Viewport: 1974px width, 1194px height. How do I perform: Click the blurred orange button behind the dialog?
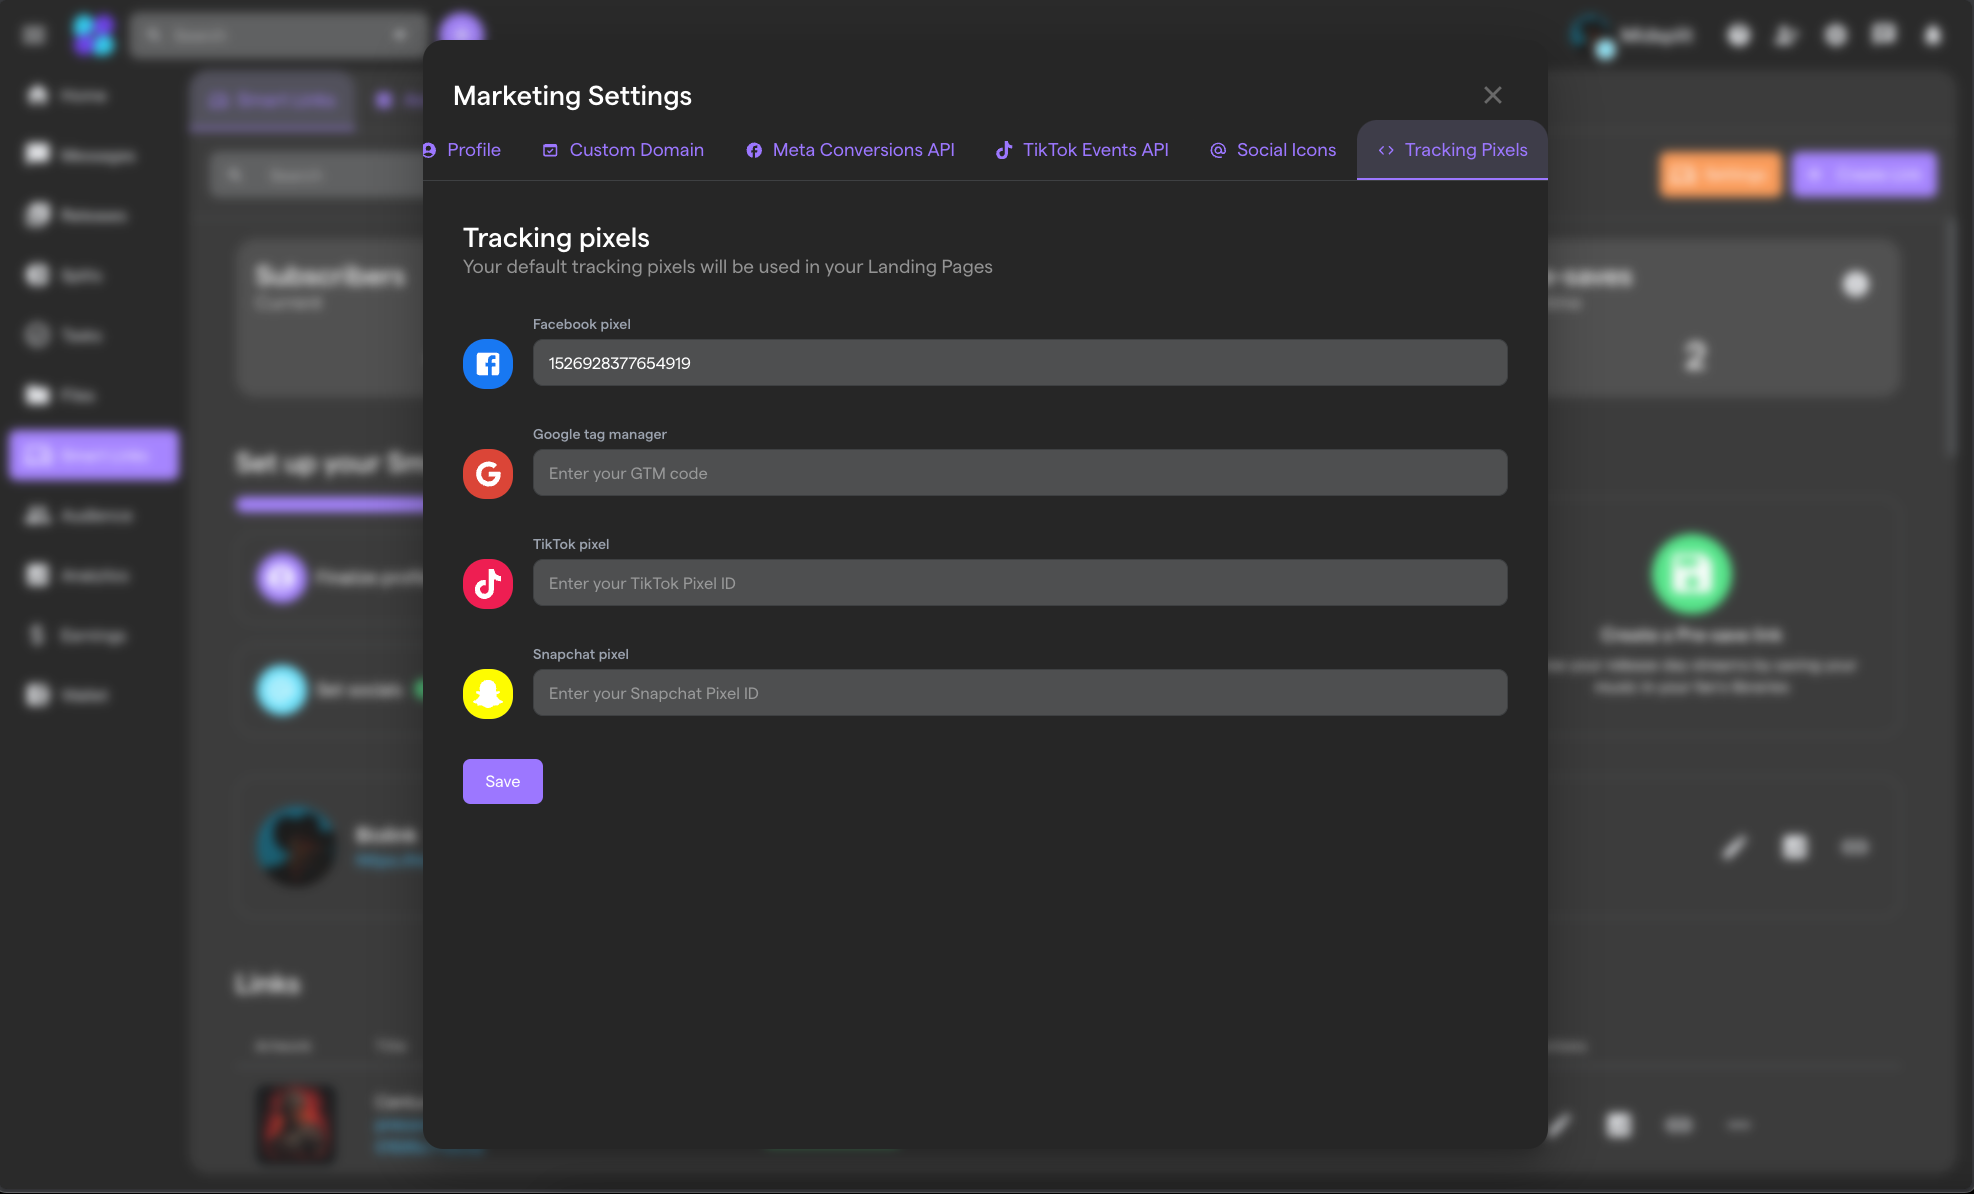(x=1721, y=175)
